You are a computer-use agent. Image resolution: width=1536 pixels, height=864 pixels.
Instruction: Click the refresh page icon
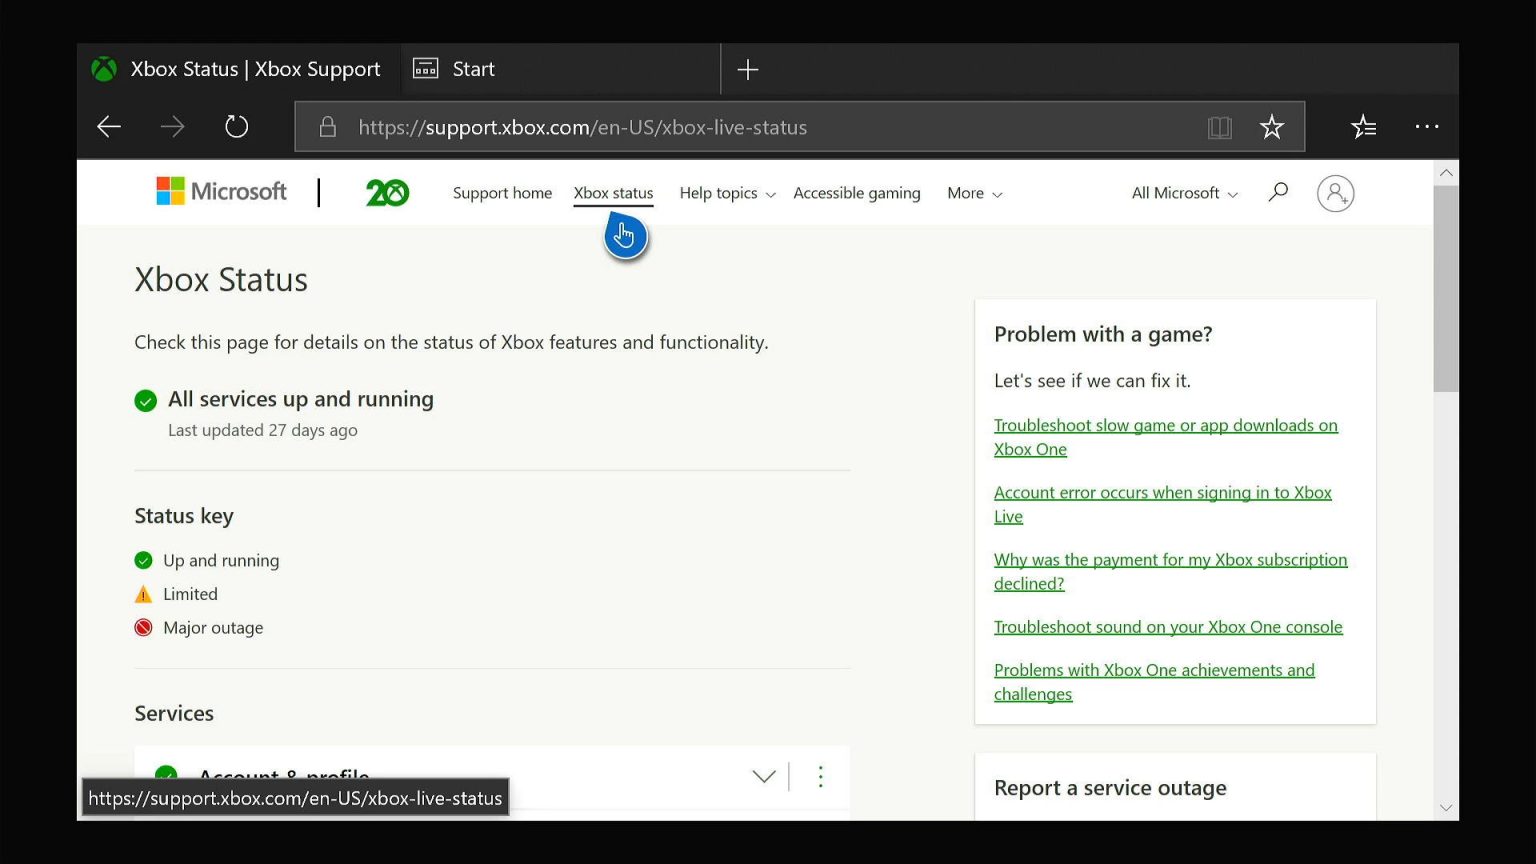(x=236, y=127)
